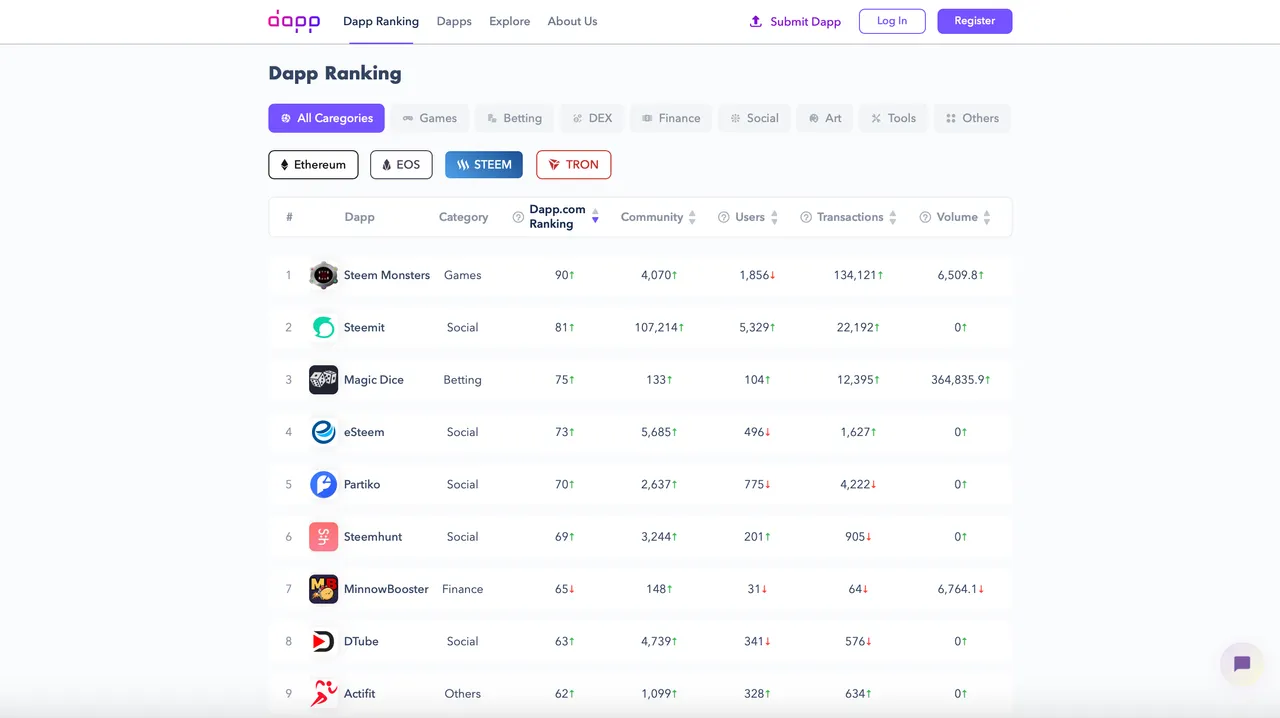The height and width of the screenshot is (718, 1280).
Task: Open the About Us nav tab
Action: [572, 21]
